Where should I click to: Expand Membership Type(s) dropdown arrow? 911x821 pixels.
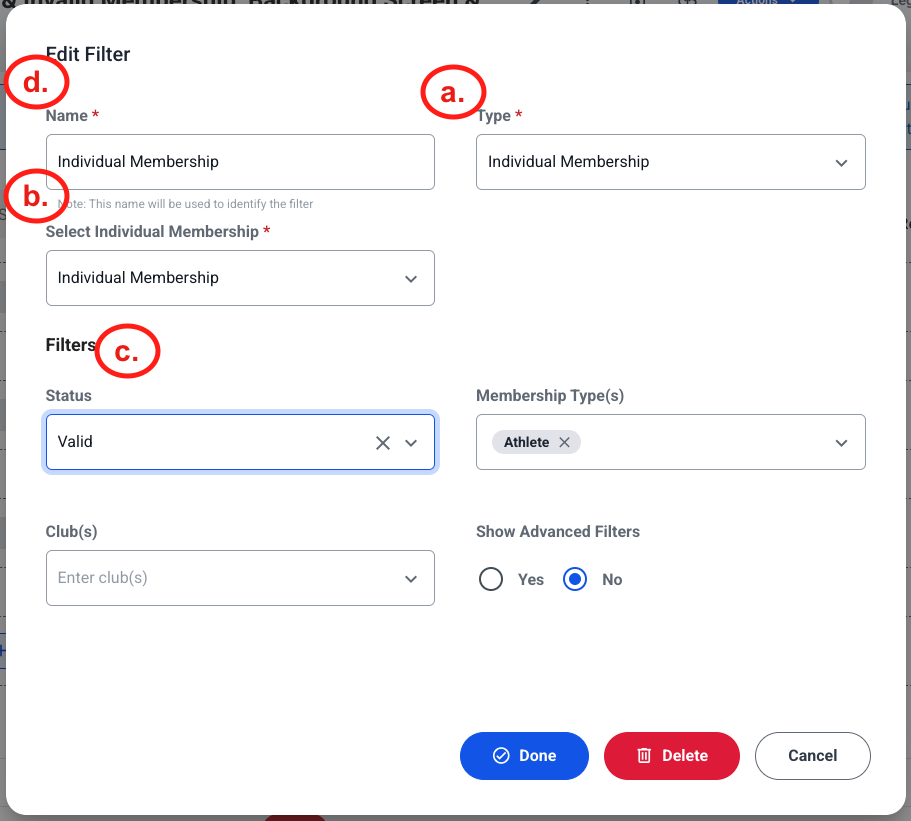tap(841, 443)
